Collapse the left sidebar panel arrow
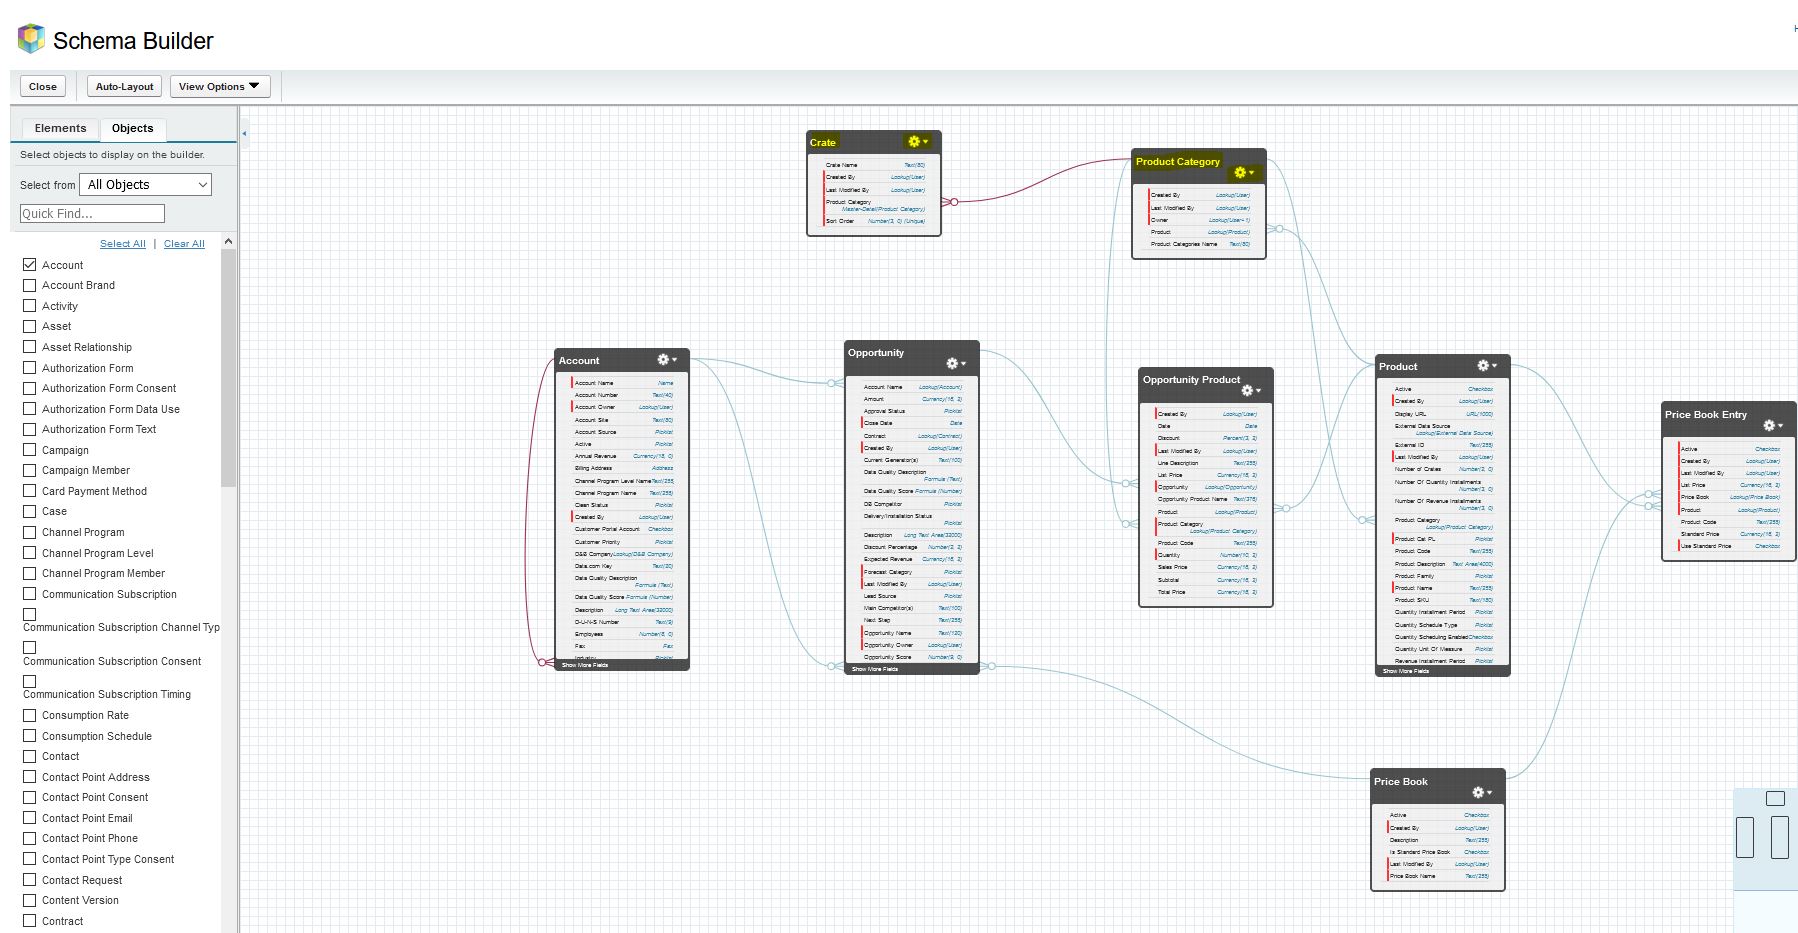The width and height of the screenshot is (1798, 933). [x=244, y=133]
